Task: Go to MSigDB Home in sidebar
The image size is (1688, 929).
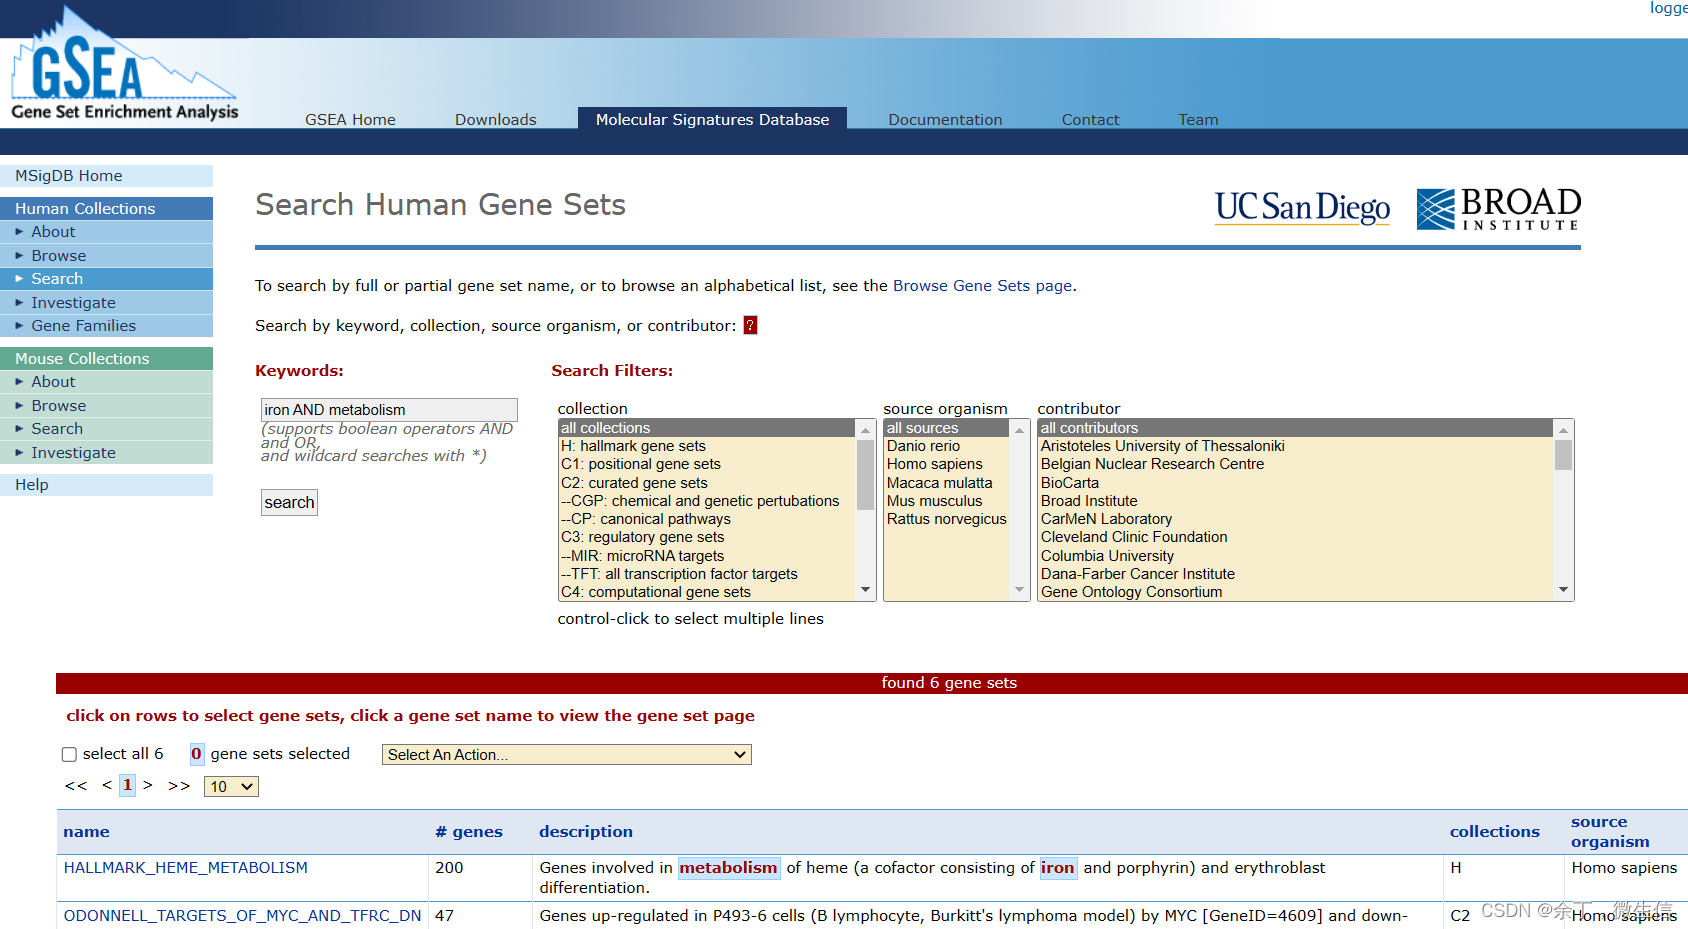Action: pyautogui.click(x=106, y=176)
